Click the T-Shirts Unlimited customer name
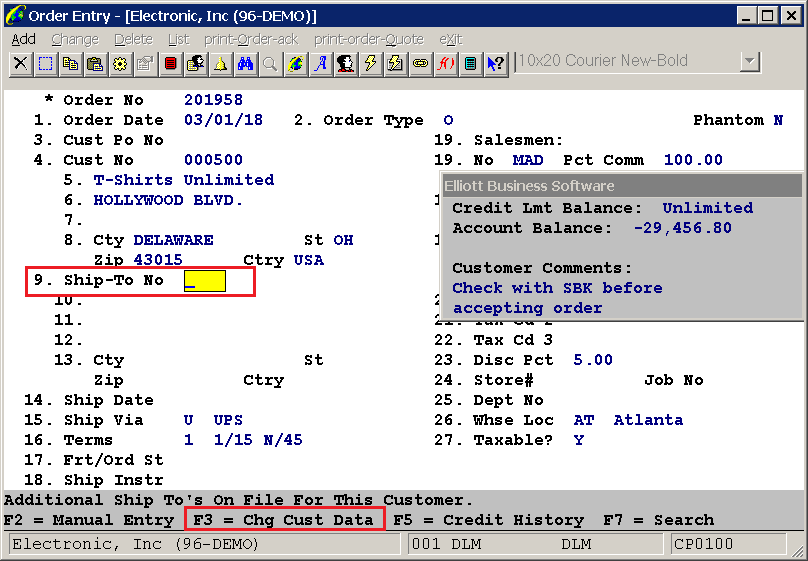808x561 pixels. (x=184, y=180)
